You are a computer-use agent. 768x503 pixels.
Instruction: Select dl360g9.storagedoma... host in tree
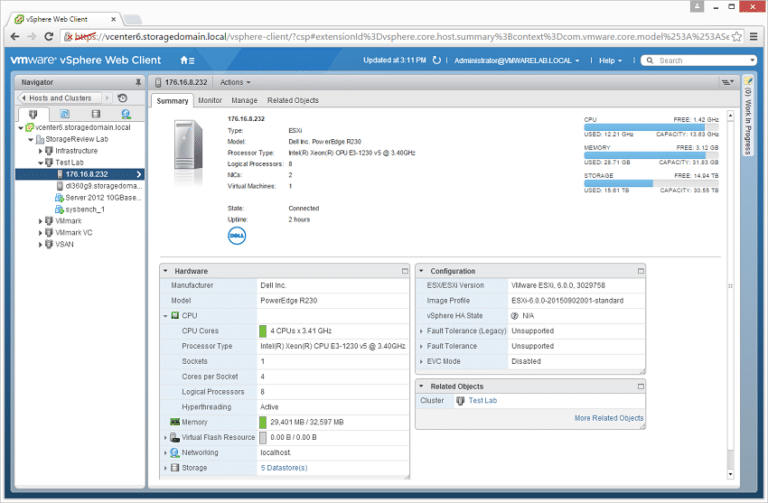(x=104, y=186)
